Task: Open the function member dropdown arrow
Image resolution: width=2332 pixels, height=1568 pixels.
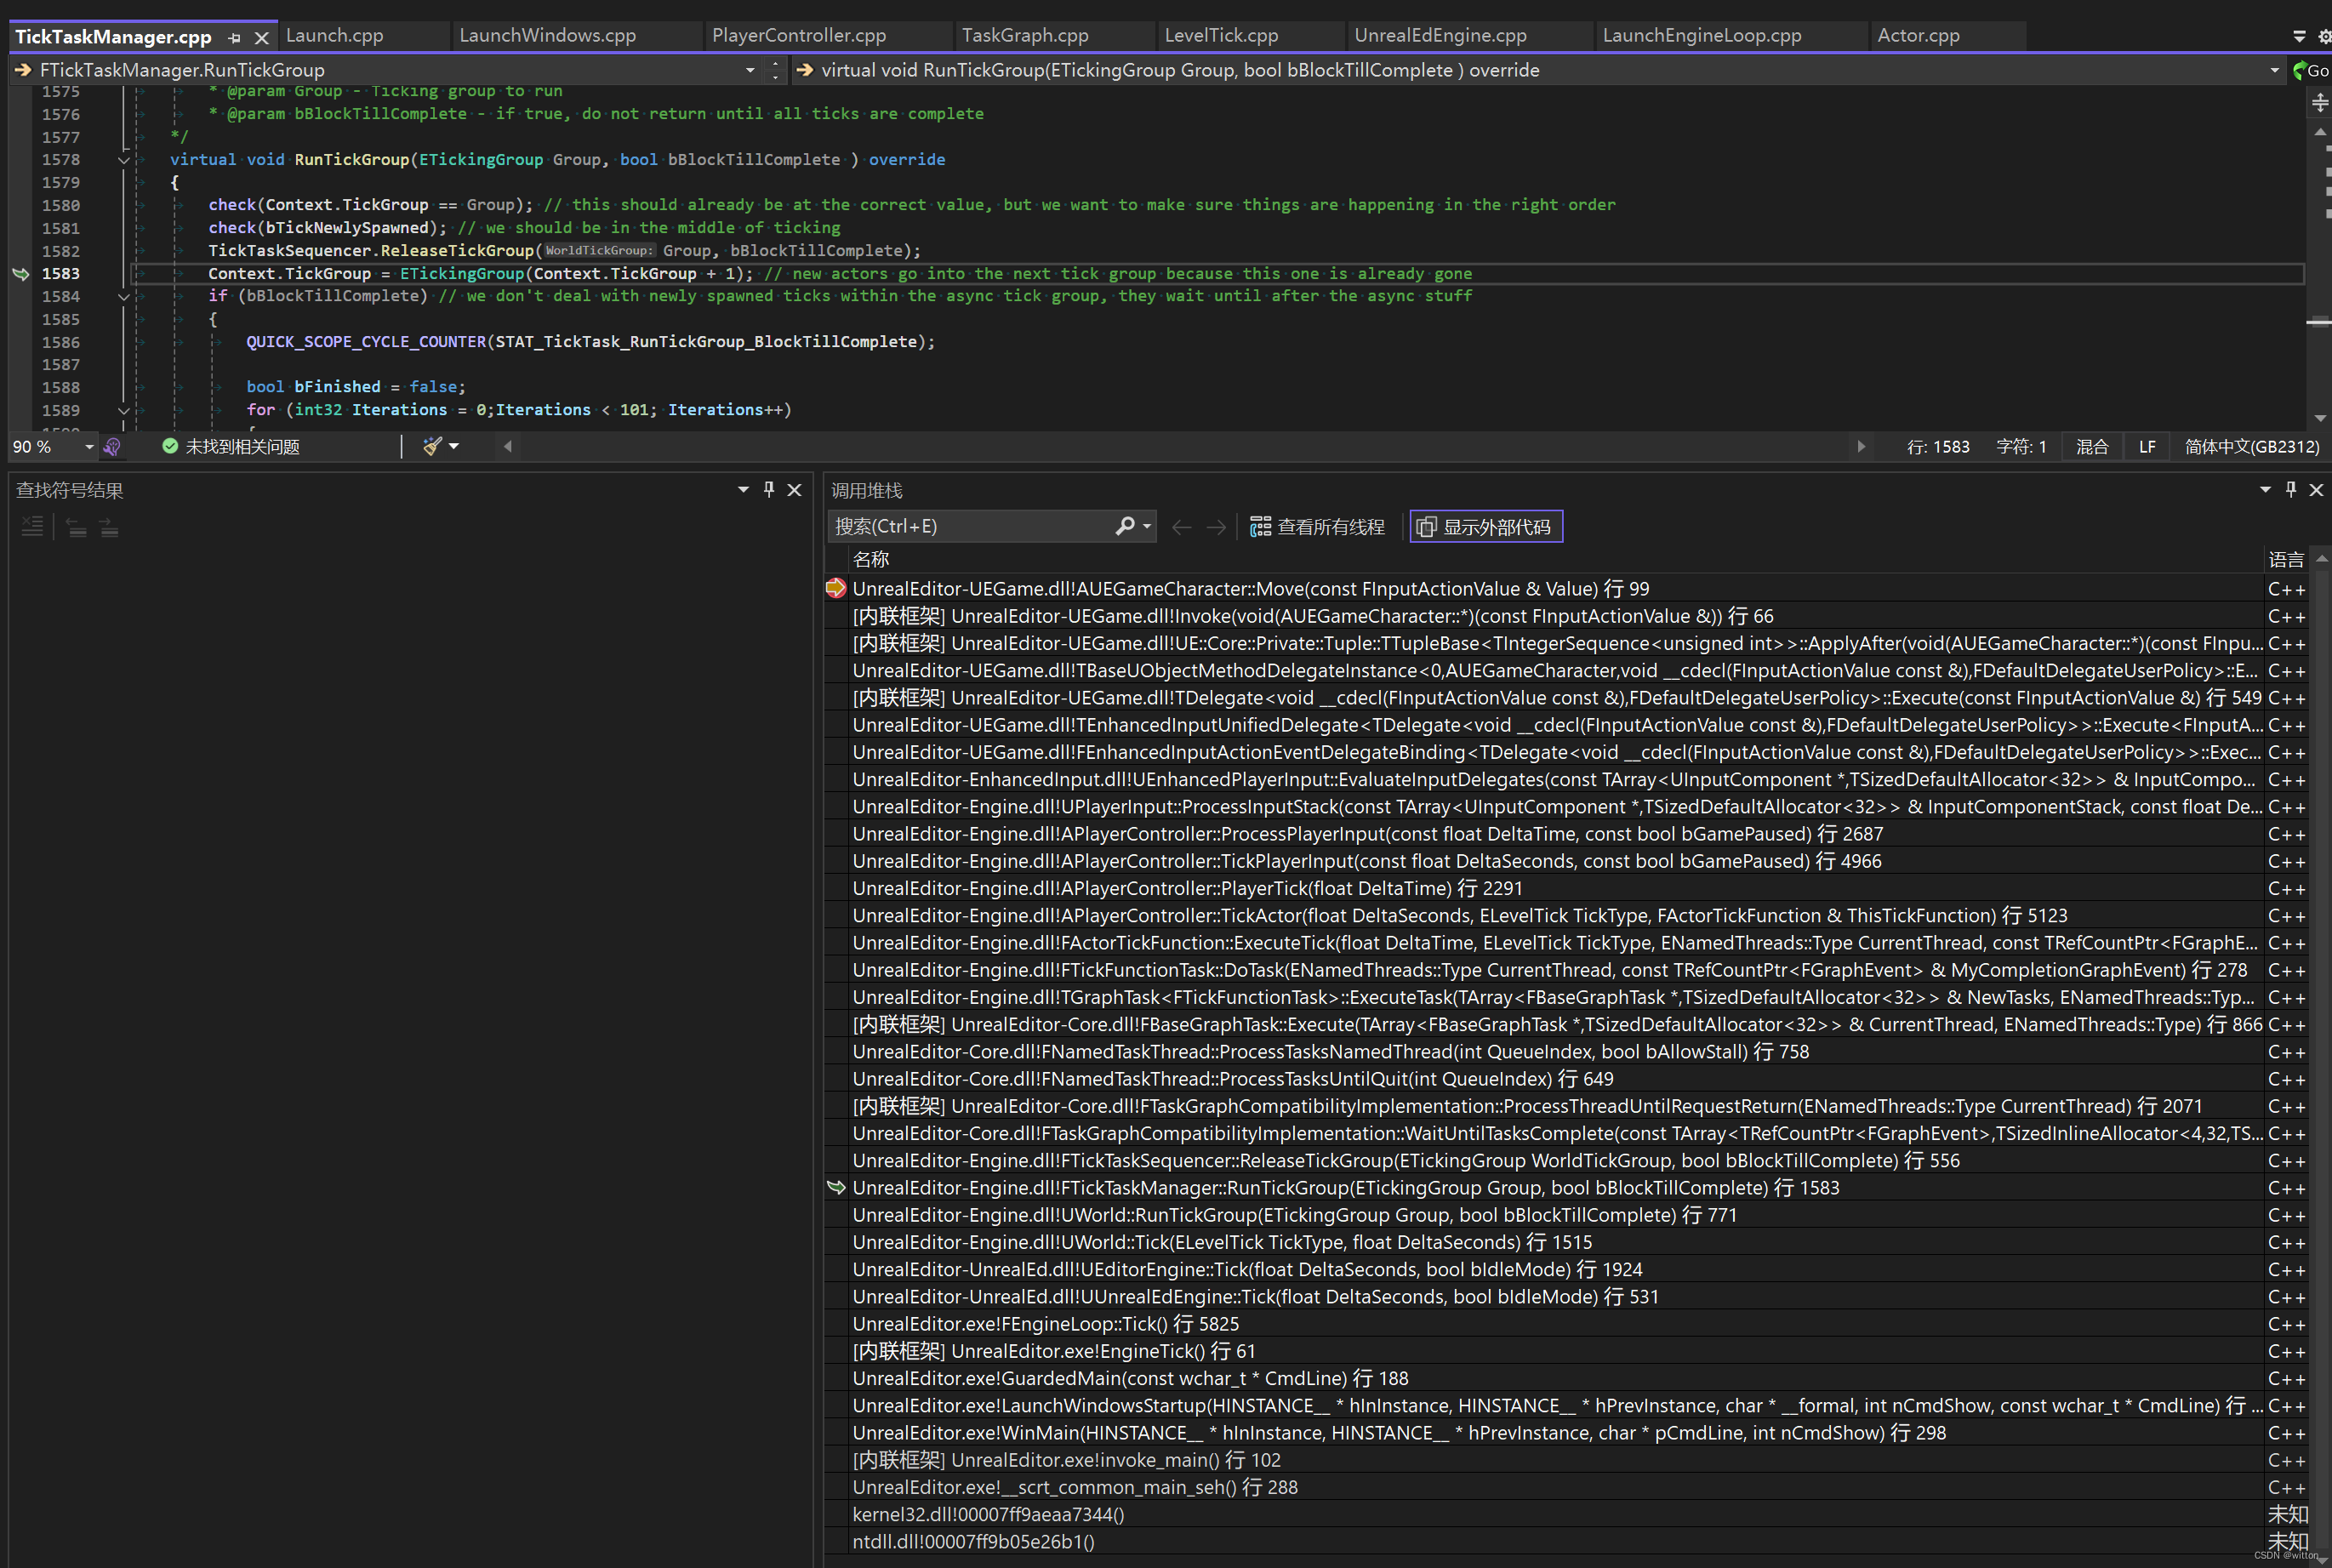Action: pos(2273,70)
